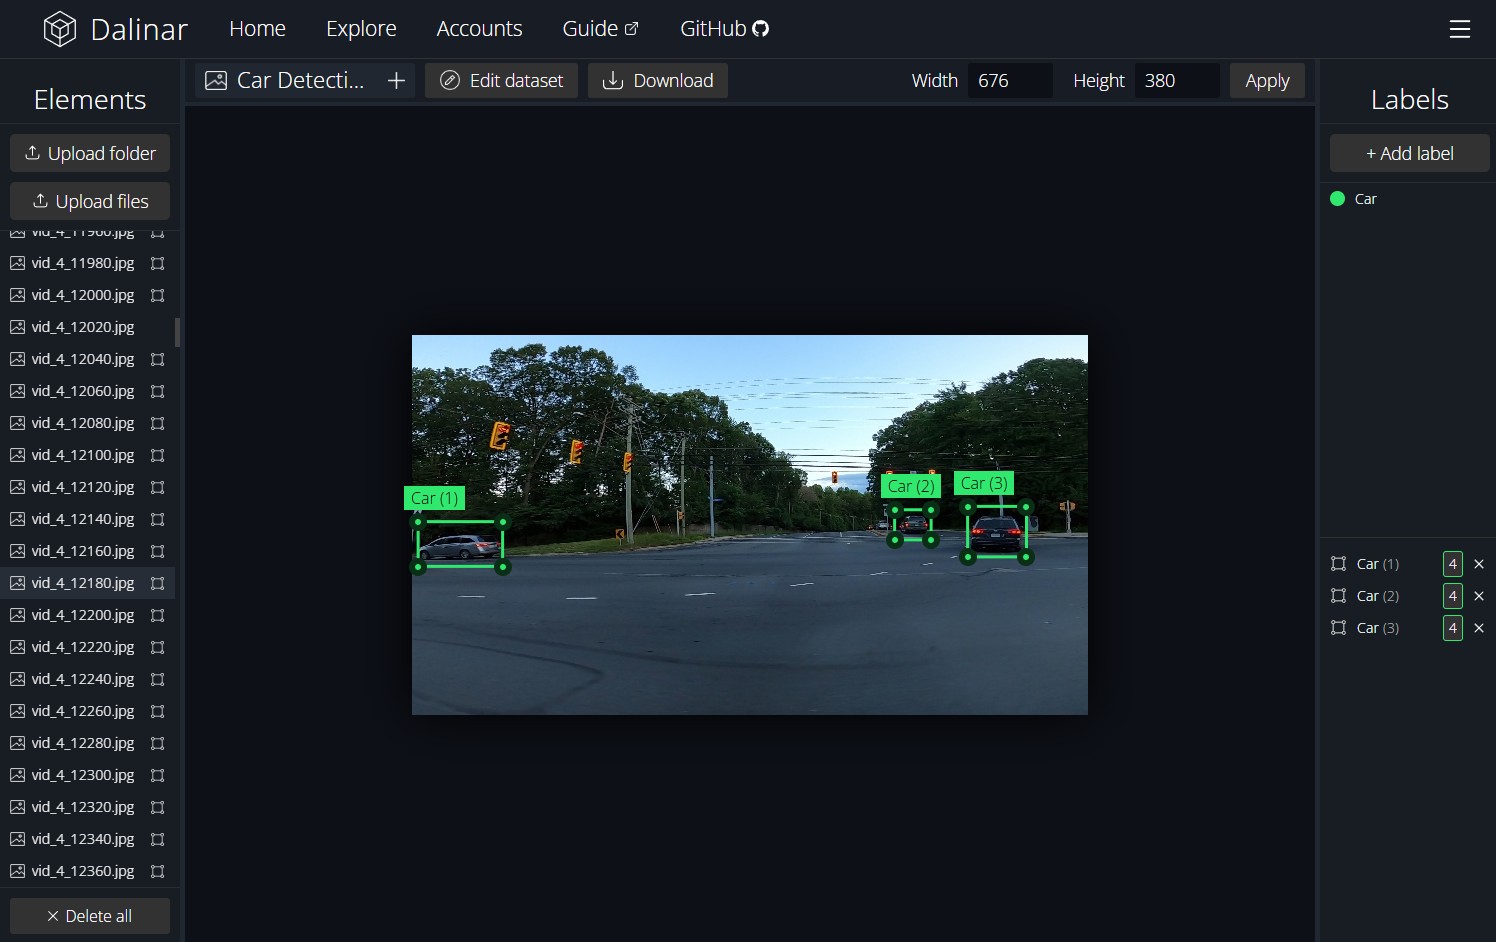1496x942 pixels.
Task: Click the annotation icon next to vid_4_12180.jpg
Action: [158, 583]
